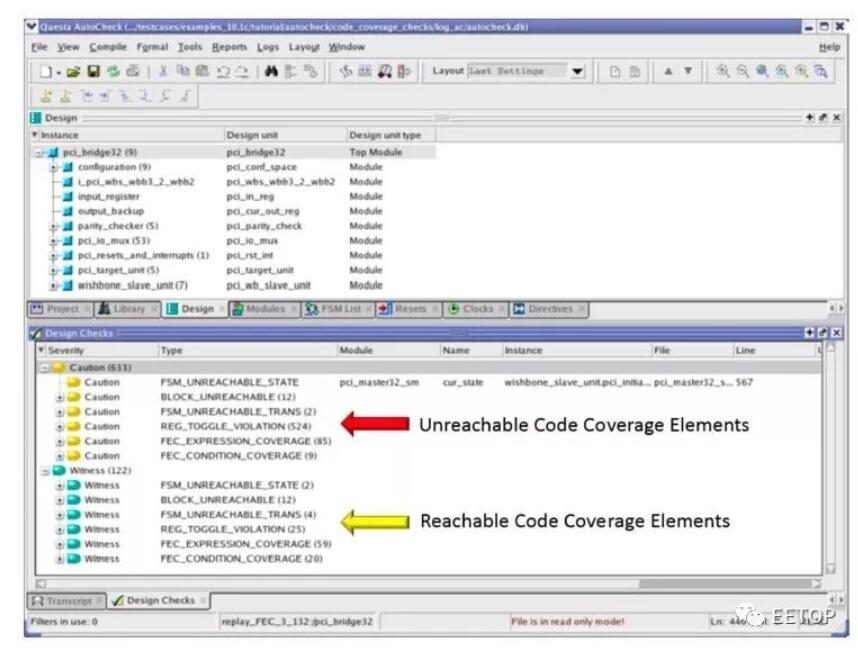Expand the Witness FEC_EXPRESSION_COVERAGE (59) row

pyautogui.click(x=60, y=544)
